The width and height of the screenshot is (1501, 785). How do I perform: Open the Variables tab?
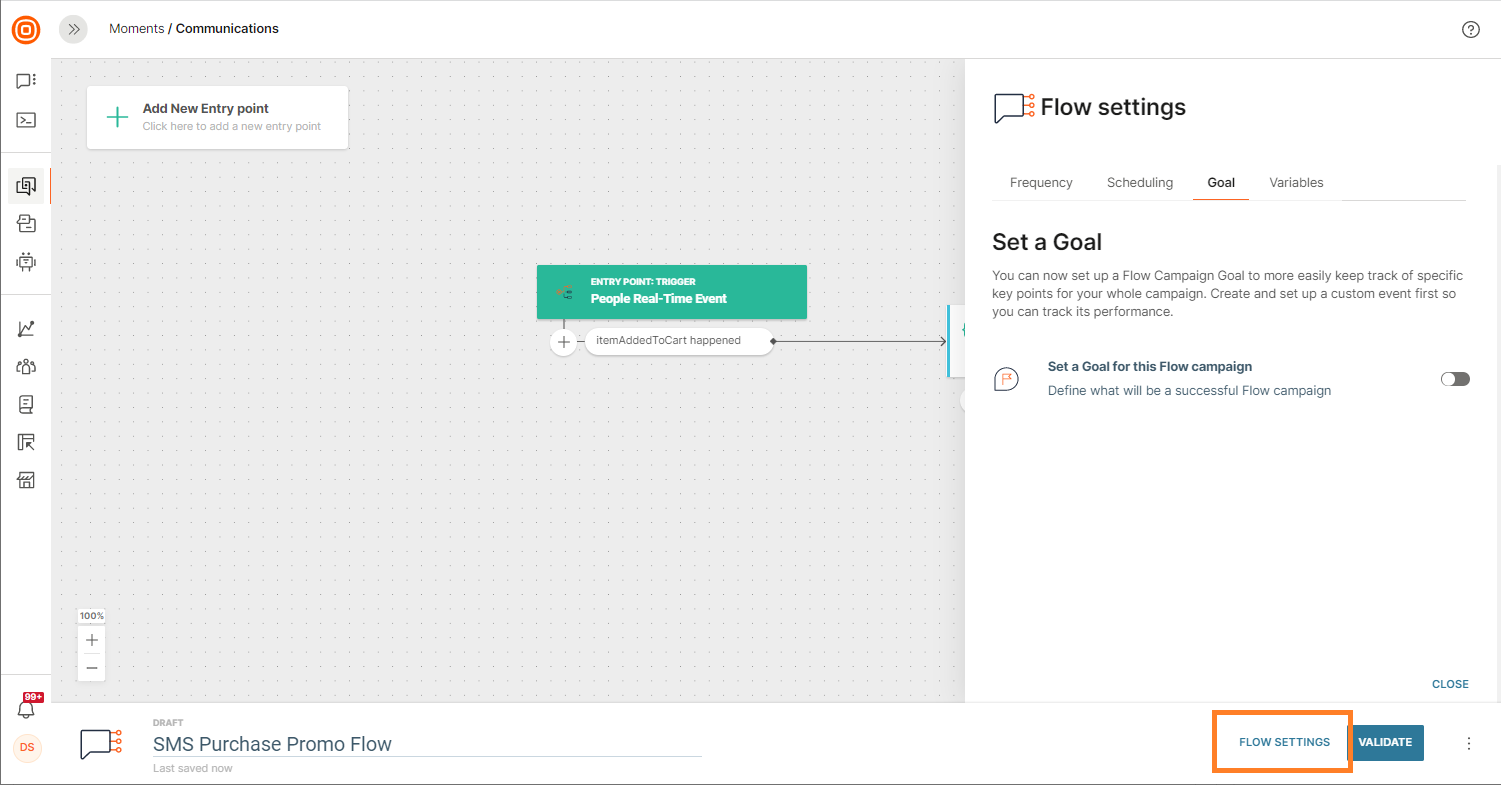[x=1296, y=183]
